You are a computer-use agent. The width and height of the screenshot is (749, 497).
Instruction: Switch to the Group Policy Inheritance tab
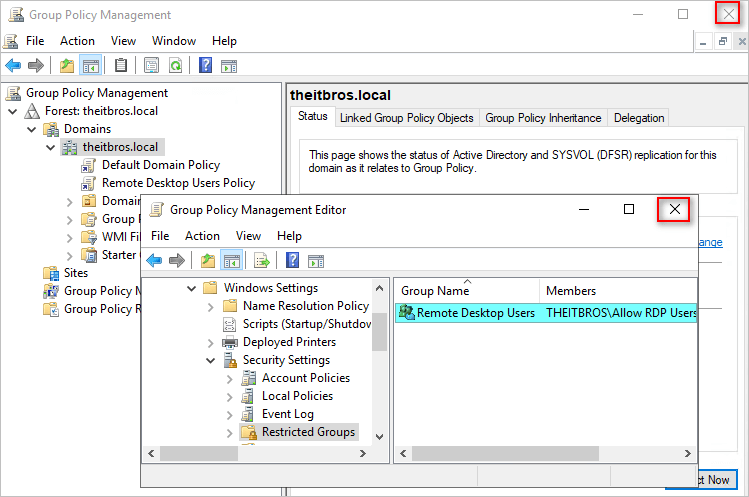point(543,118)
